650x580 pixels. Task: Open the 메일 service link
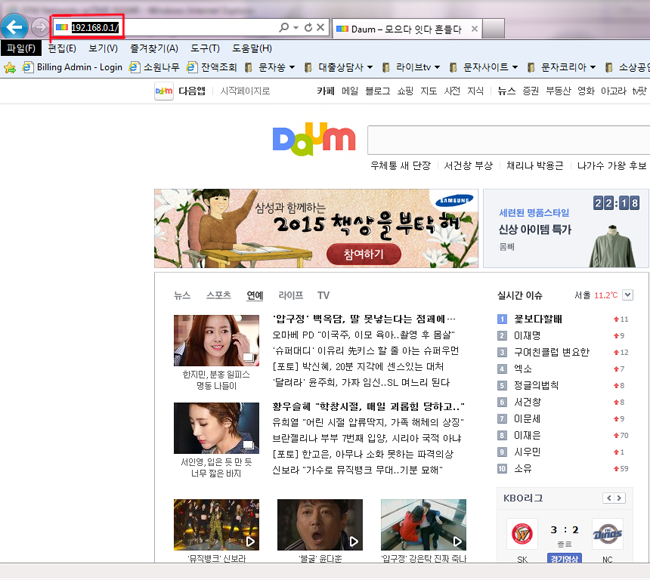click(350, 91)
